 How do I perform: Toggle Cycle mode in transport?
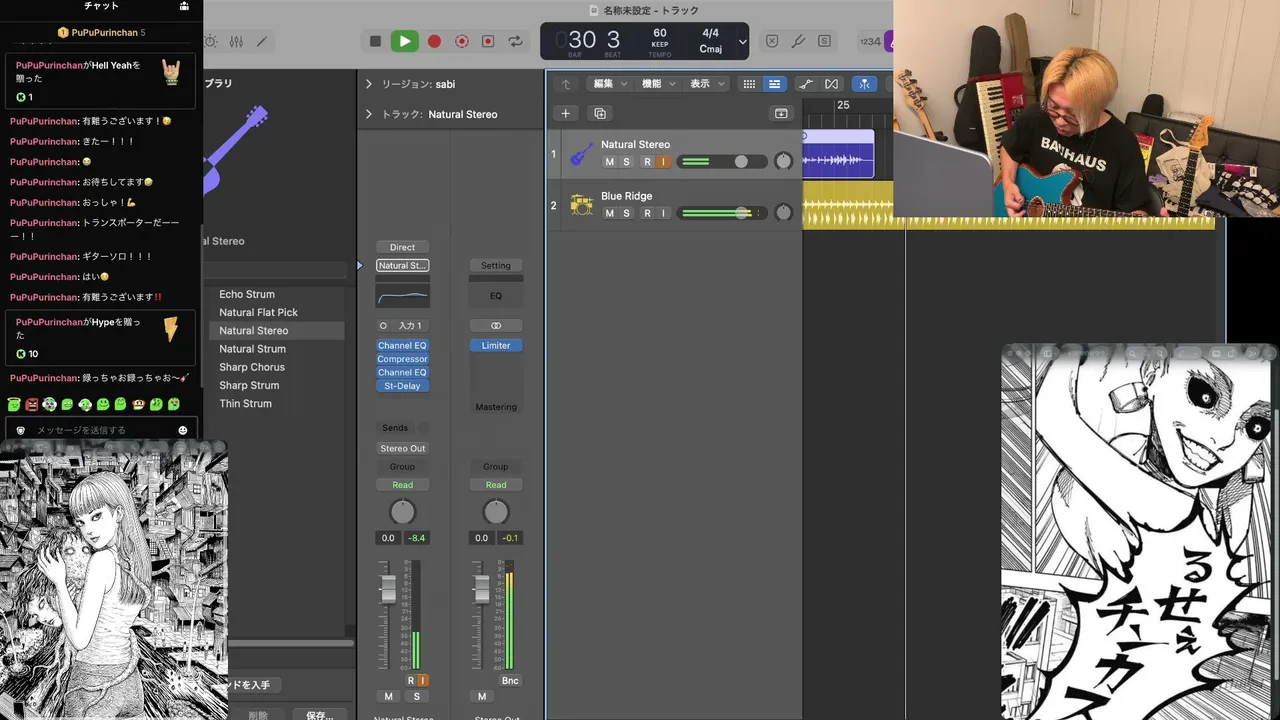[515, 41]
